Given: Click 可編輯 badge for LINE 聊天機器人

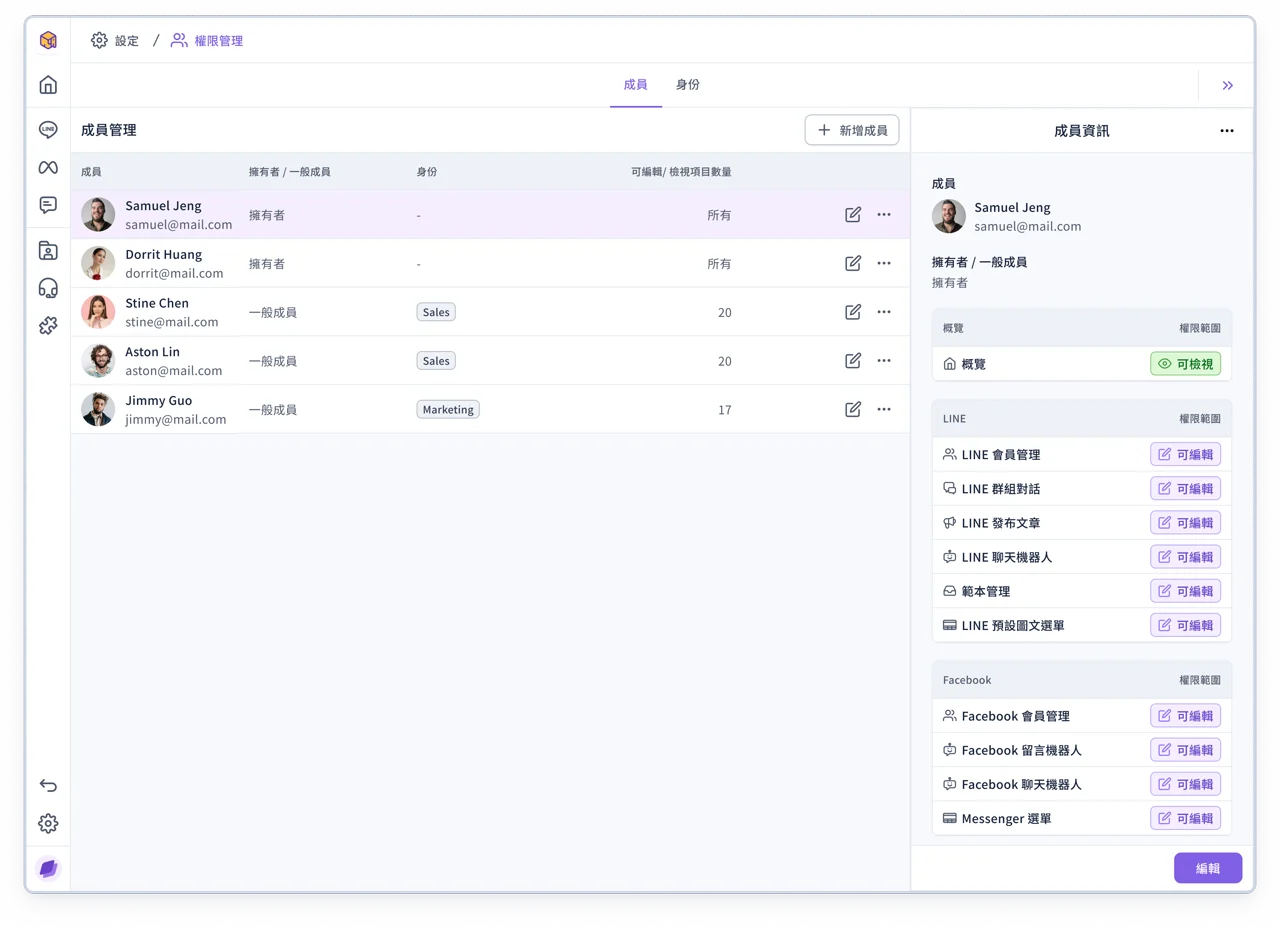Looking at the screenshot, I should [1185, 557].
